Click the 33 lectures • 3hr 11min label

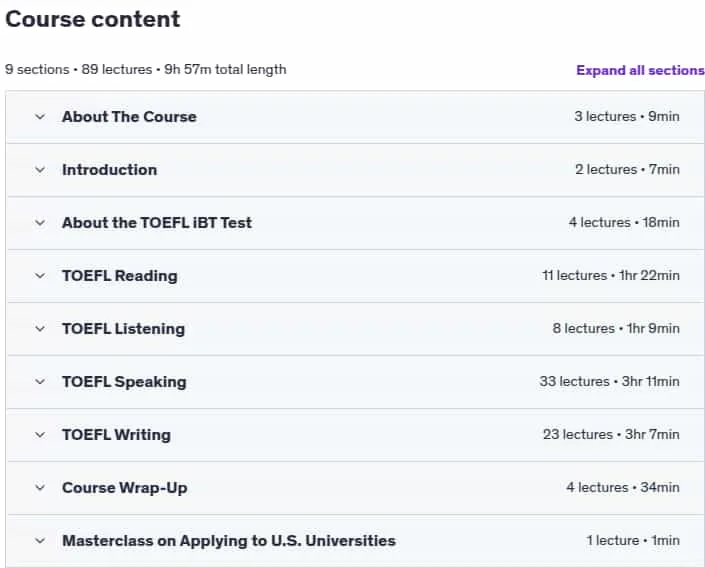(609, 381)
